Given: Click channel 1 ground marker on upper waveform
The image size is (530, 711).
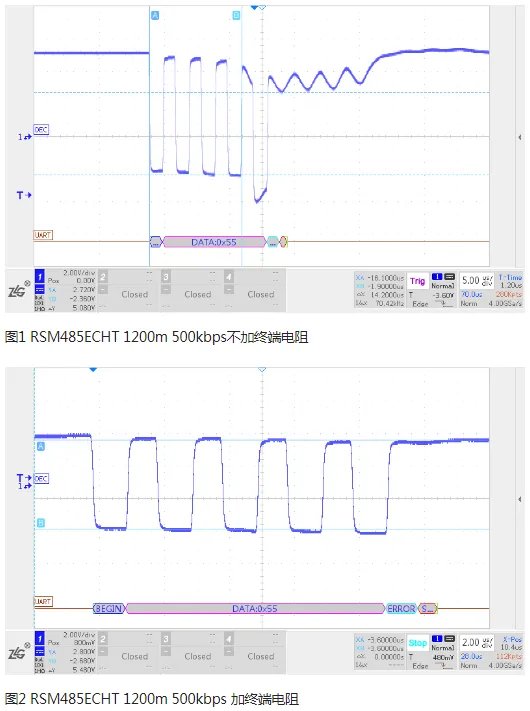Looking at the screenshot, I should [x=24, y=136].
